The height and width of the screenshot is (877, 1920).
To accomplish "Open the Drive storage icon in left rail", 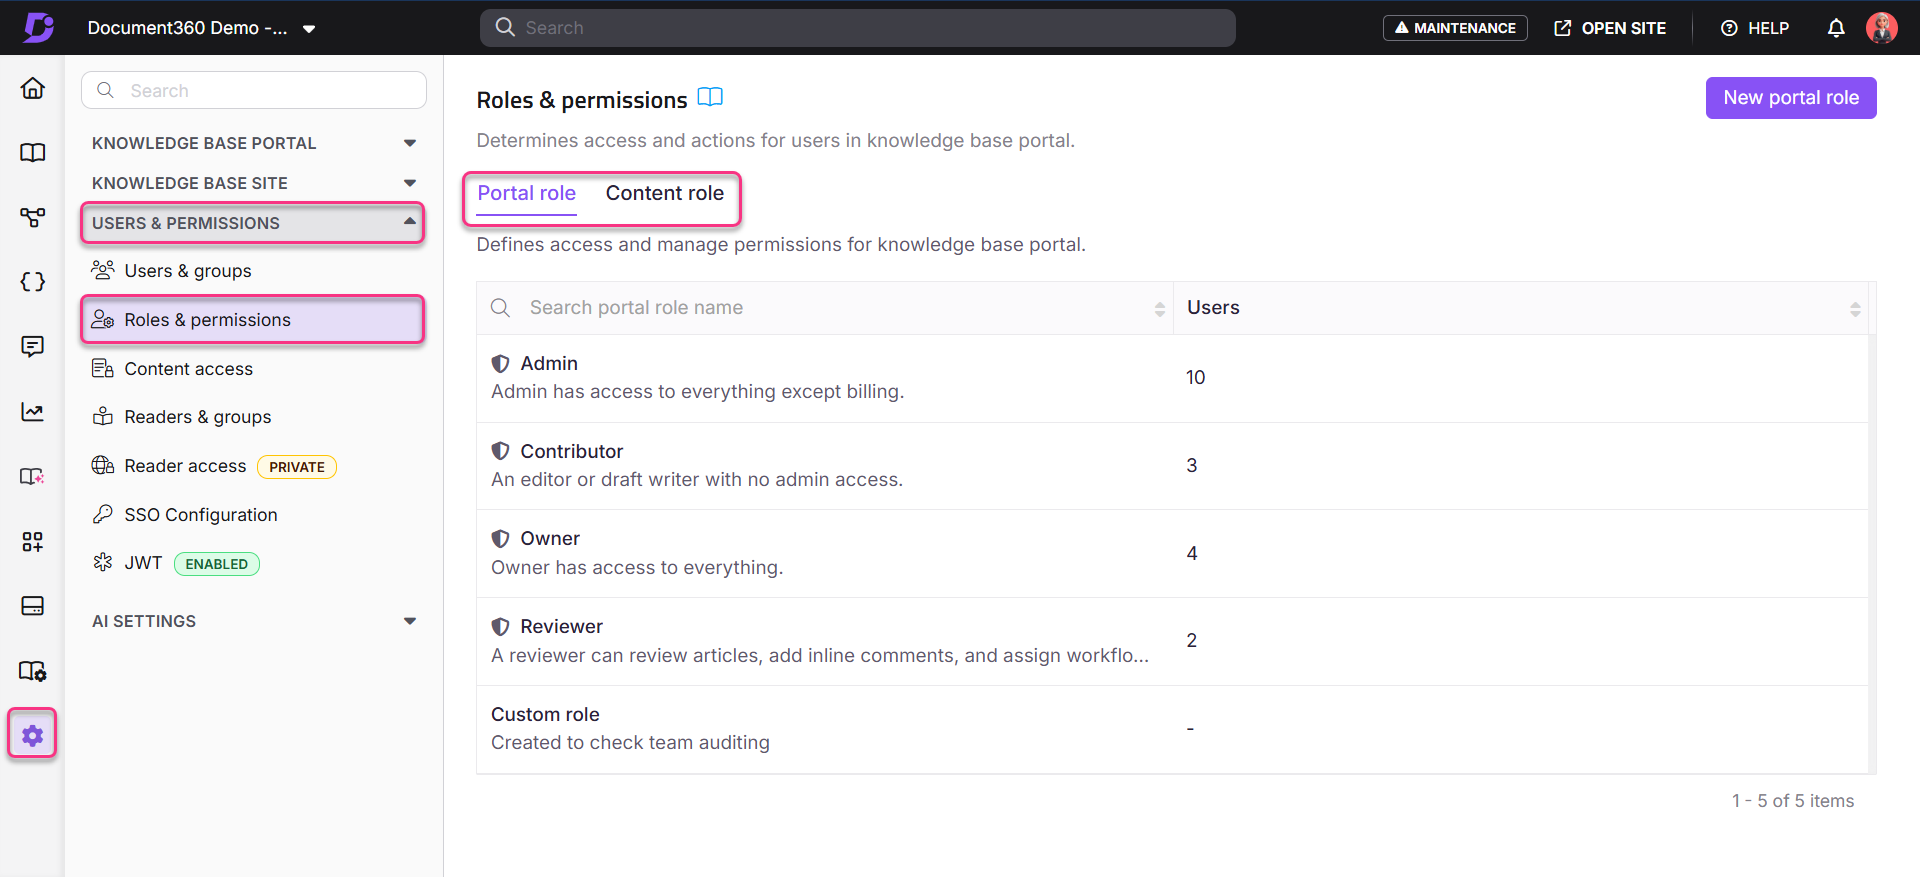I will pos(33,606).
